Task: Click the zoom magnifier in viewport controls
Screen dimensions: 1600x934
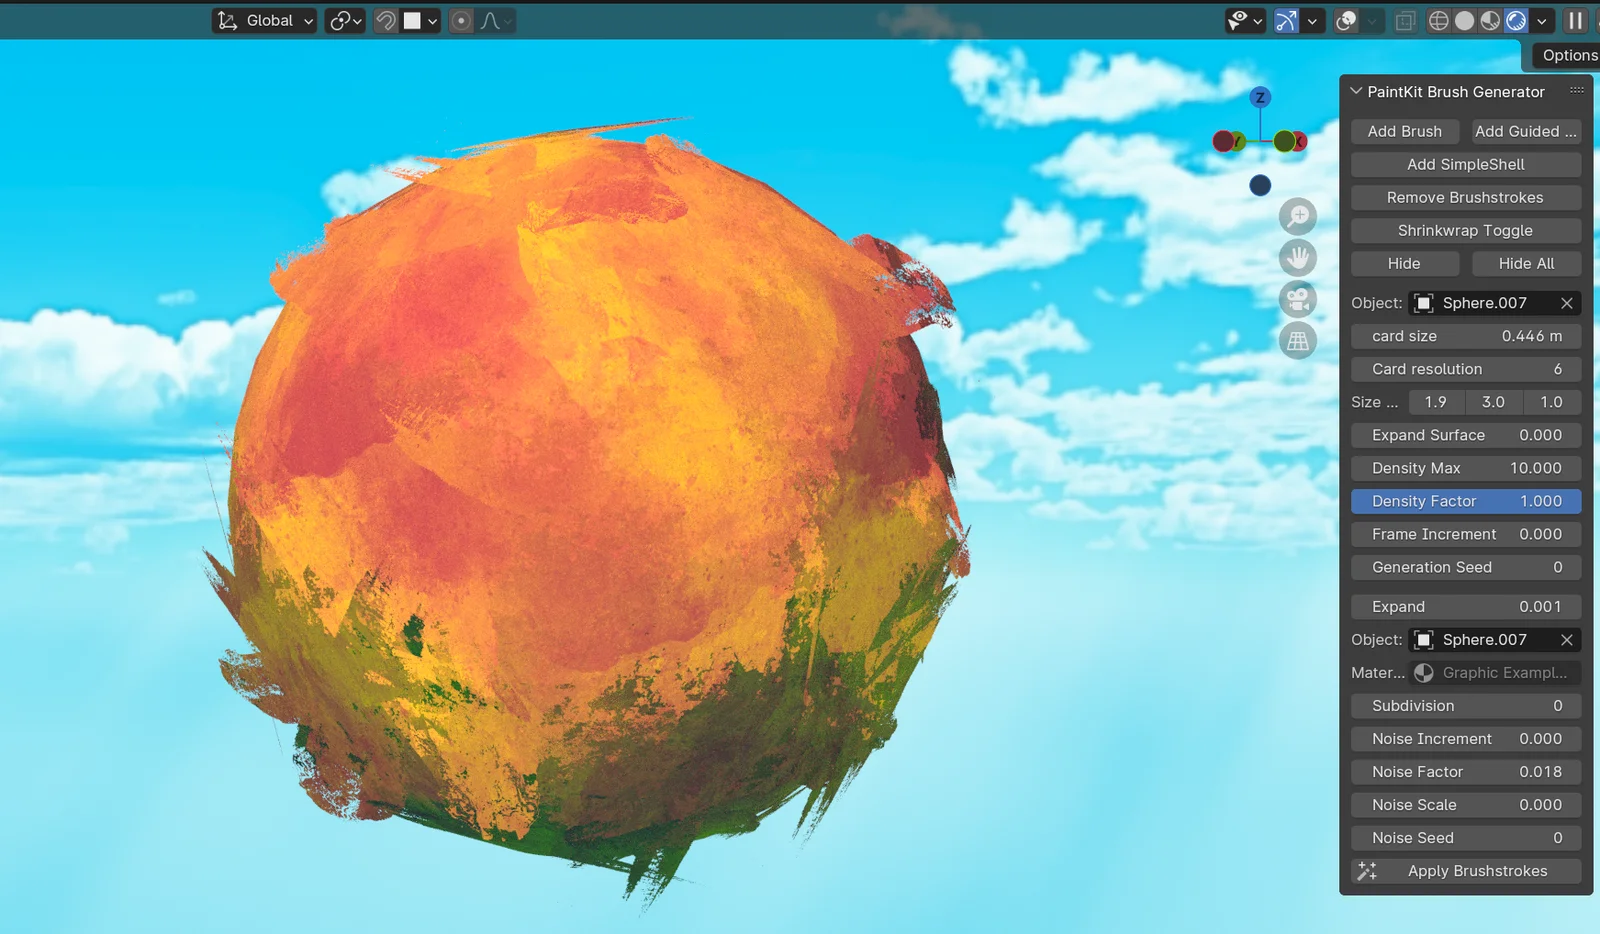Action: click(x=1298, y=216)
